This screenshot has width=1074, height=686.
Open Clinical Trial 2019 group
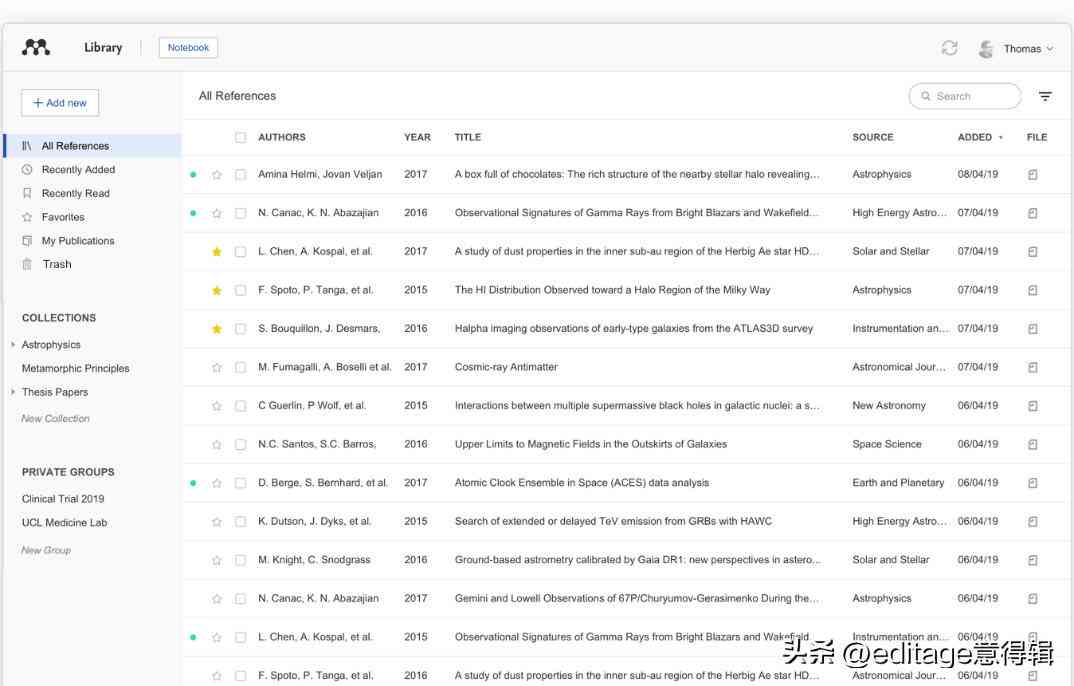point(63,499)
